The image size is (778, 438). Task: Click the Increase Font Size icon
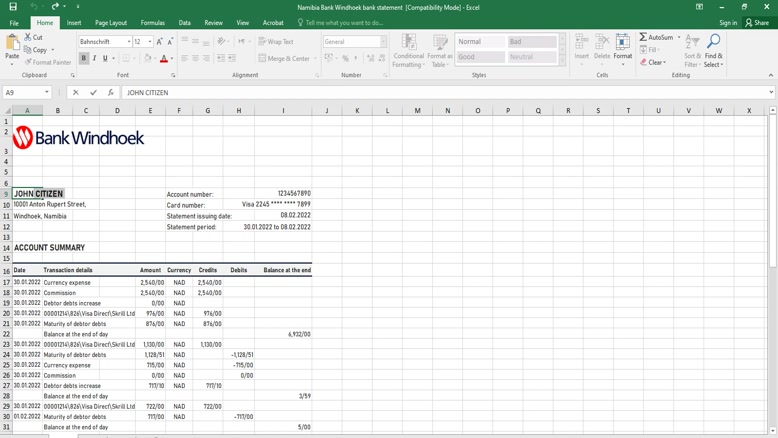pyautogui.click(x=159, y=42)
